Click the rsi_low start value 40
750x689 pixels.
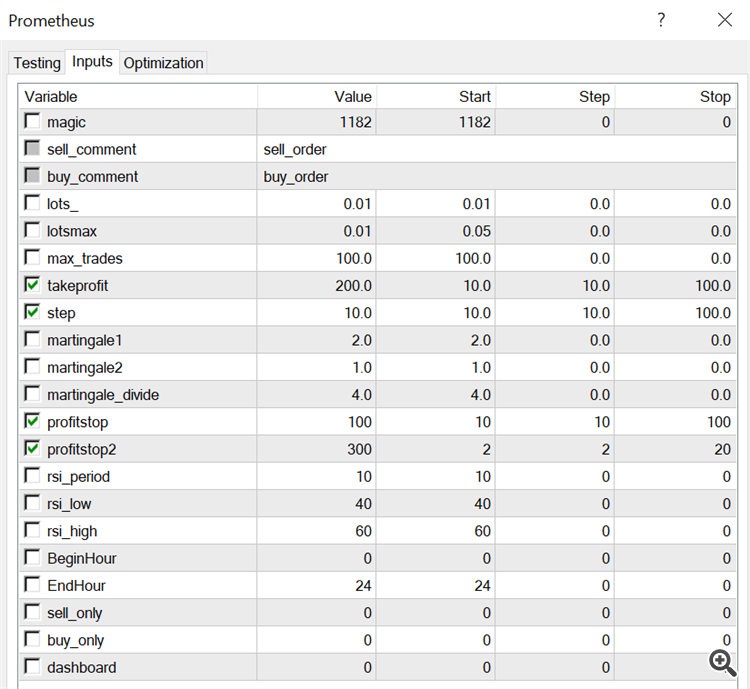(482, 504)
